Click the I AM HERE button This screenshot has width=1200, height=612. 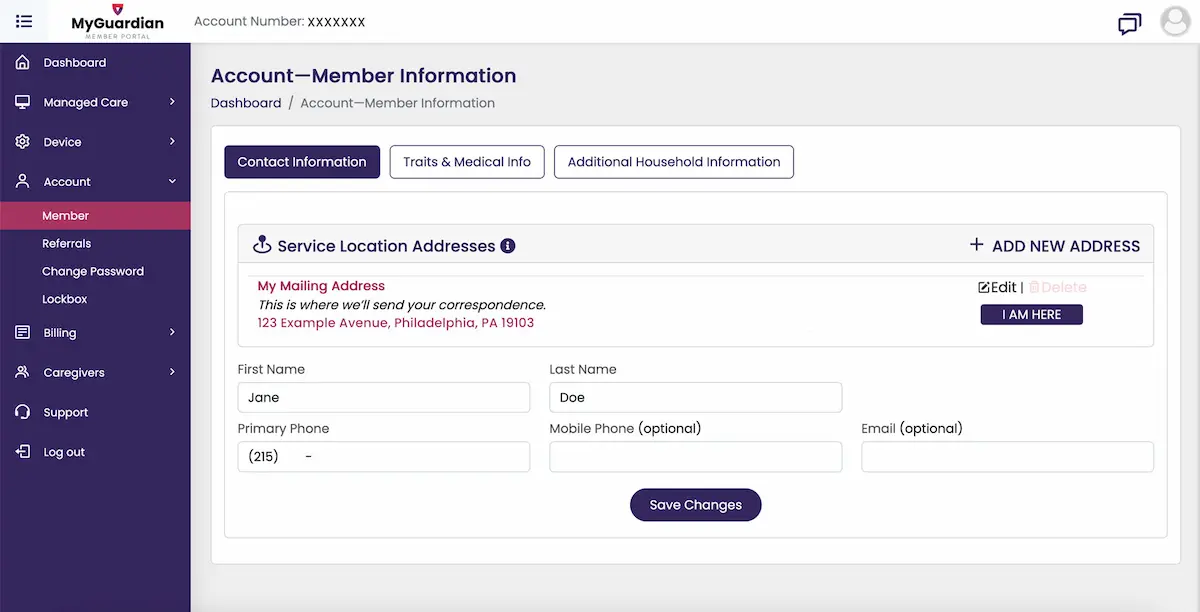(x=1031, y=315)
